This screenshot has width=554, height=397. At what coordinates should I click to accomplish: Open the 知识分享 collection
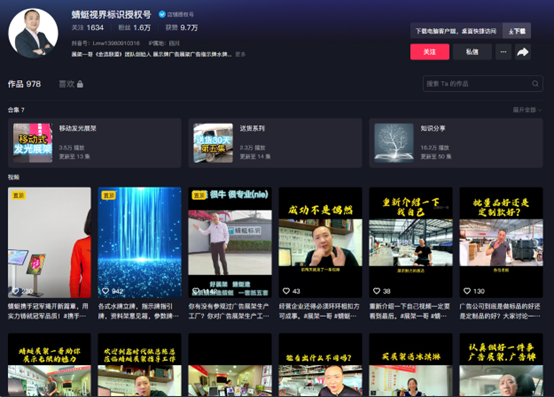click(456, 143)
